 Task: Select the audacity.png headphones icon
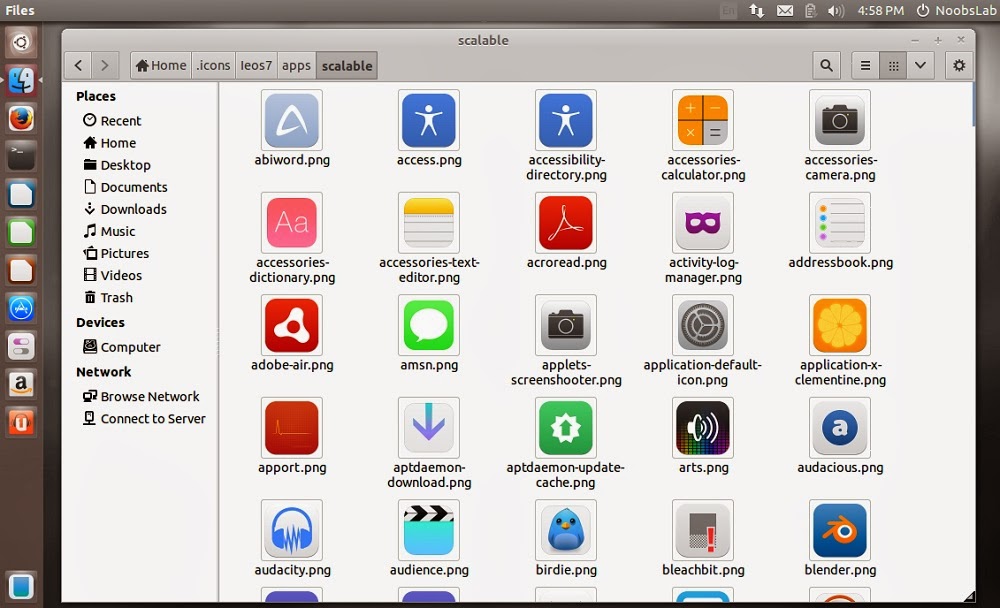click(x=291, y=530)
